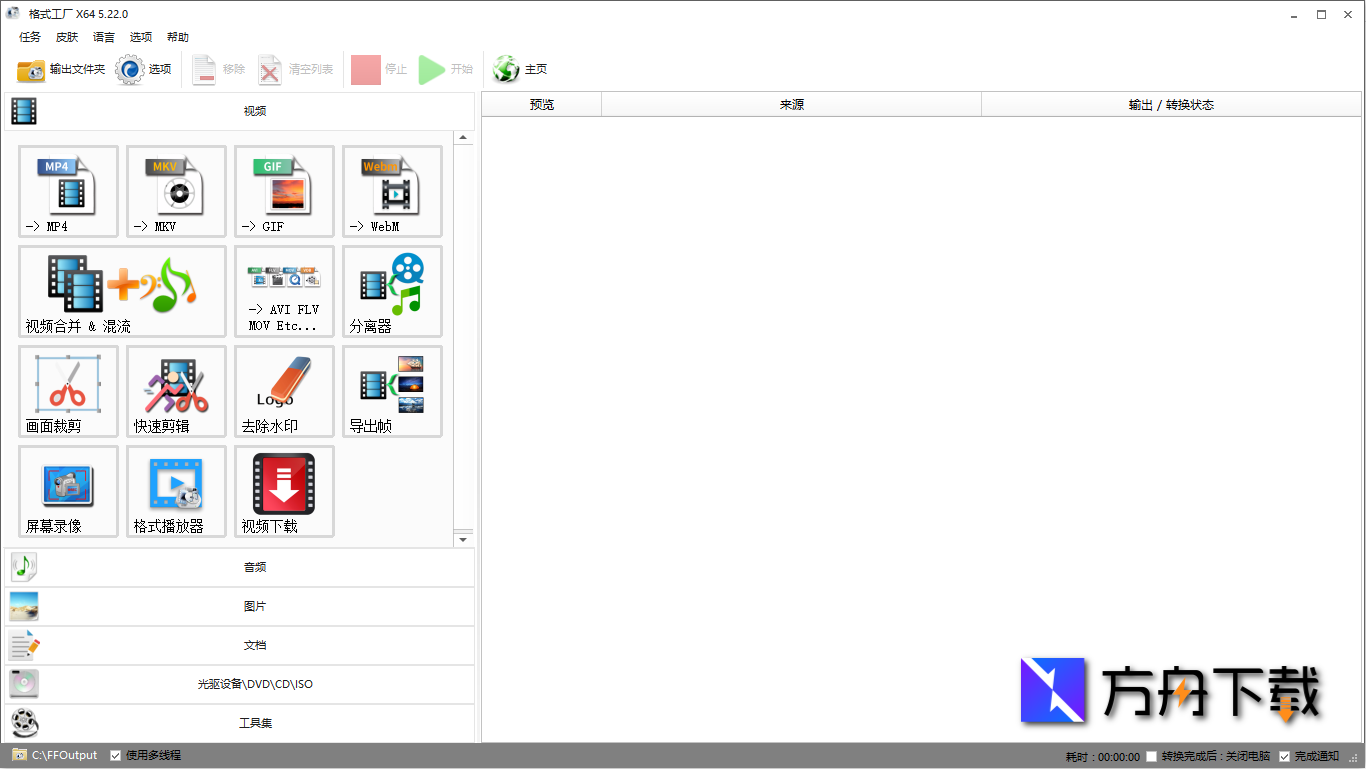This screenshot has width=1366, height=769.
Task: Click the video panel scrollbar down arrow
Action: 463,540
